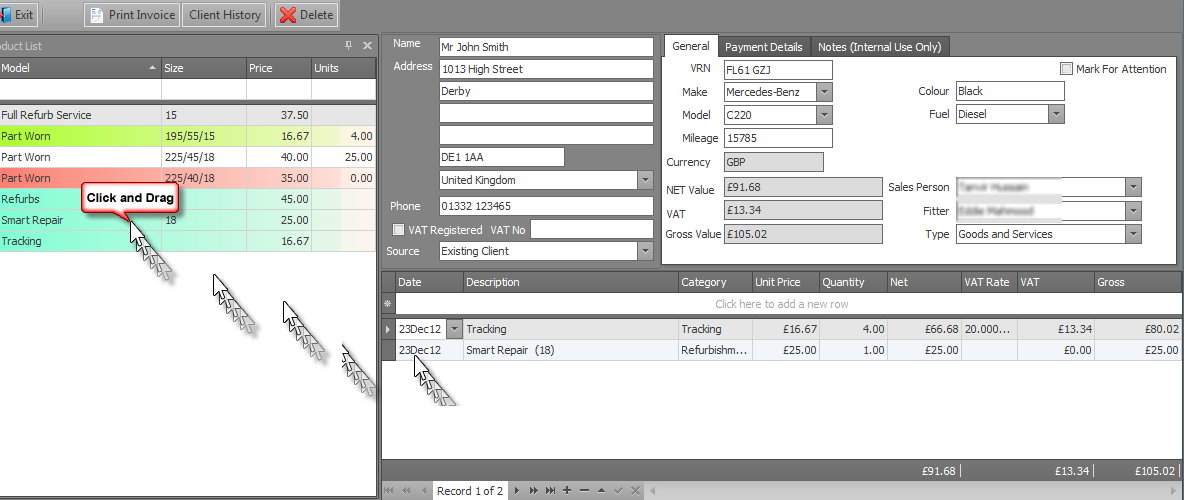This screenshot has width=1184, height=500.
Task: Add new record with plus icon
Action: point(567,491)
